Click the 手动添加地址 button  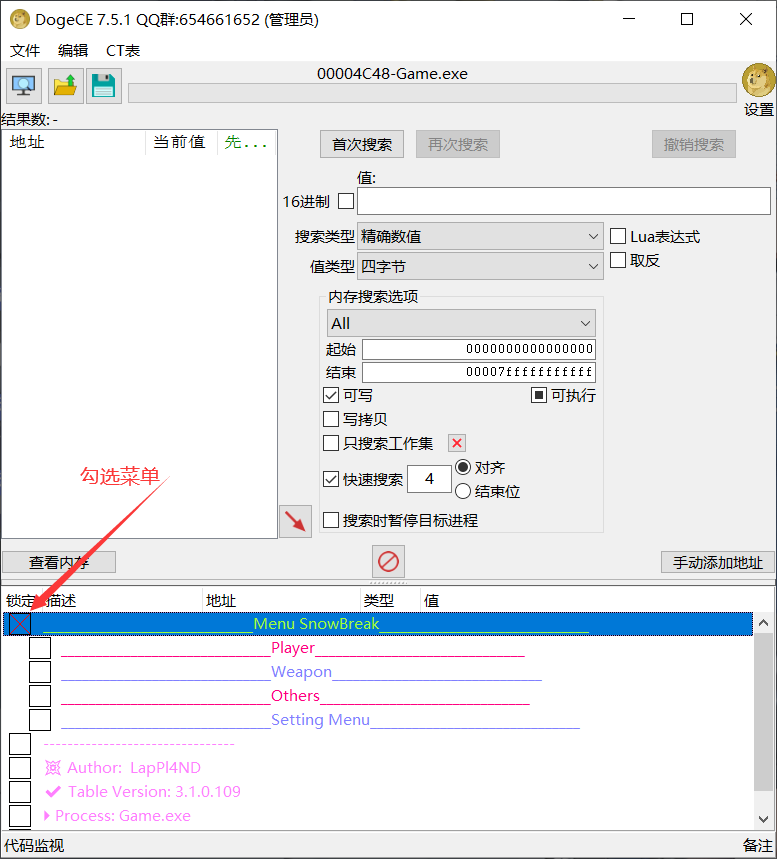coord(718,563)
